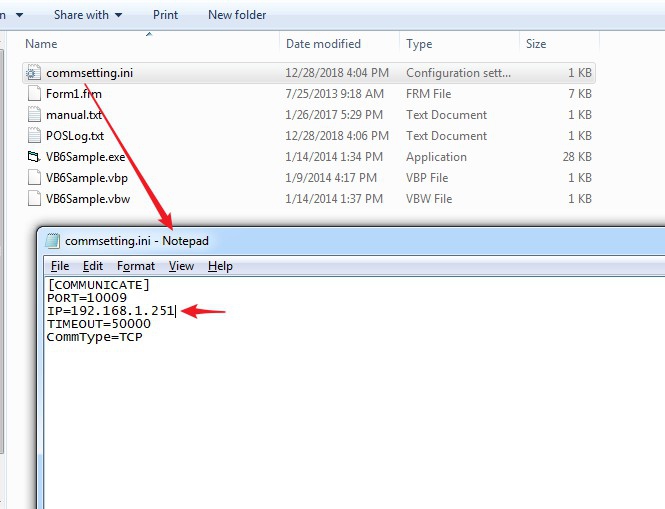Click the Notepad title bar icon

pyautogui.click(x=53, y=241)
